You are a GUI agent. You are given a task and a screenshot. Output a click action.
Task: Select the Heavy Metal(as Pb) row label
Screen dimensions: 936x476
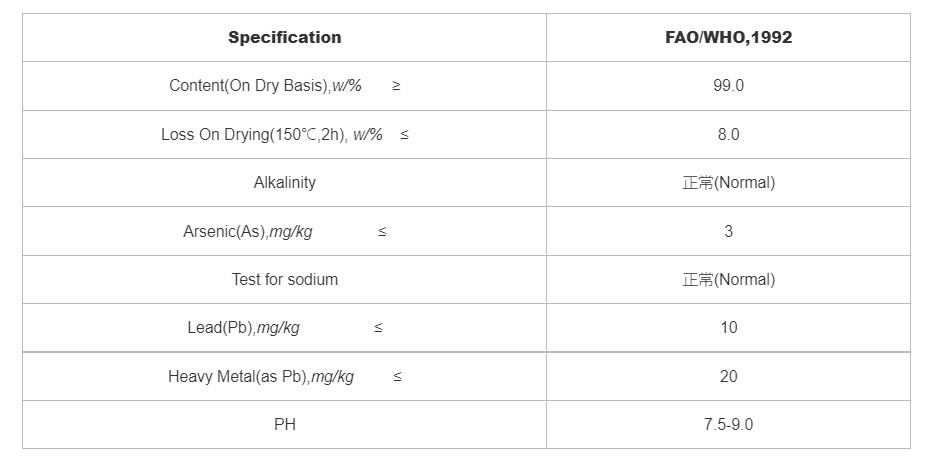pyautogui.click(x=260, y=377)
